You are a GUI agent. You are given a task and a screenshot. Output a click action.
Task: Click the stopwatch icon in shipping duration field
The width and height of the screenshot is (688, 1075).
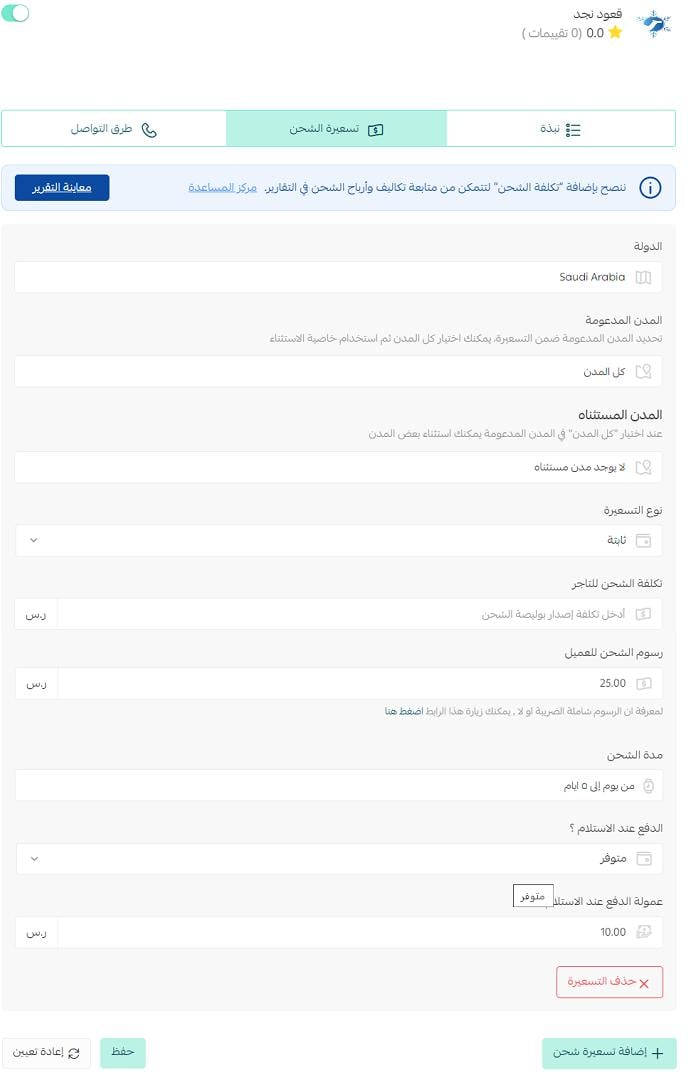[648, 786]
